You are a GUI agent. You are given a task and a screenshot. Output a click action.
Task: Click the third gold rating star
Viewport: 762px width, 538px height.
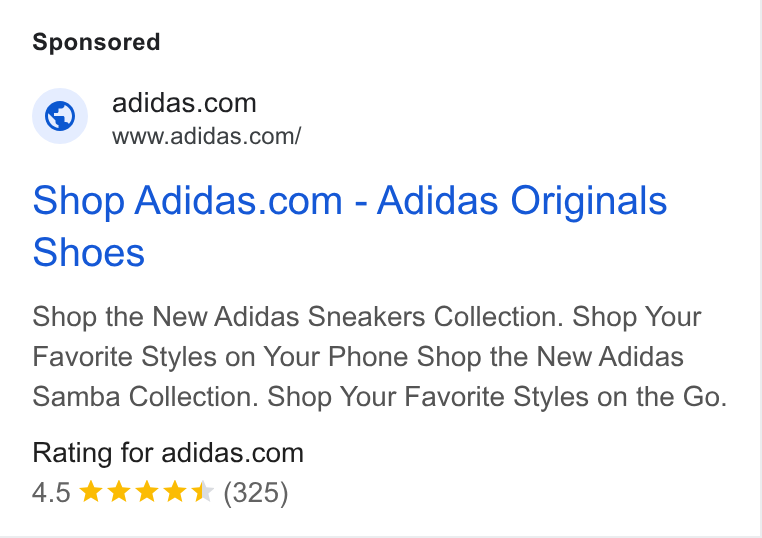147,491
